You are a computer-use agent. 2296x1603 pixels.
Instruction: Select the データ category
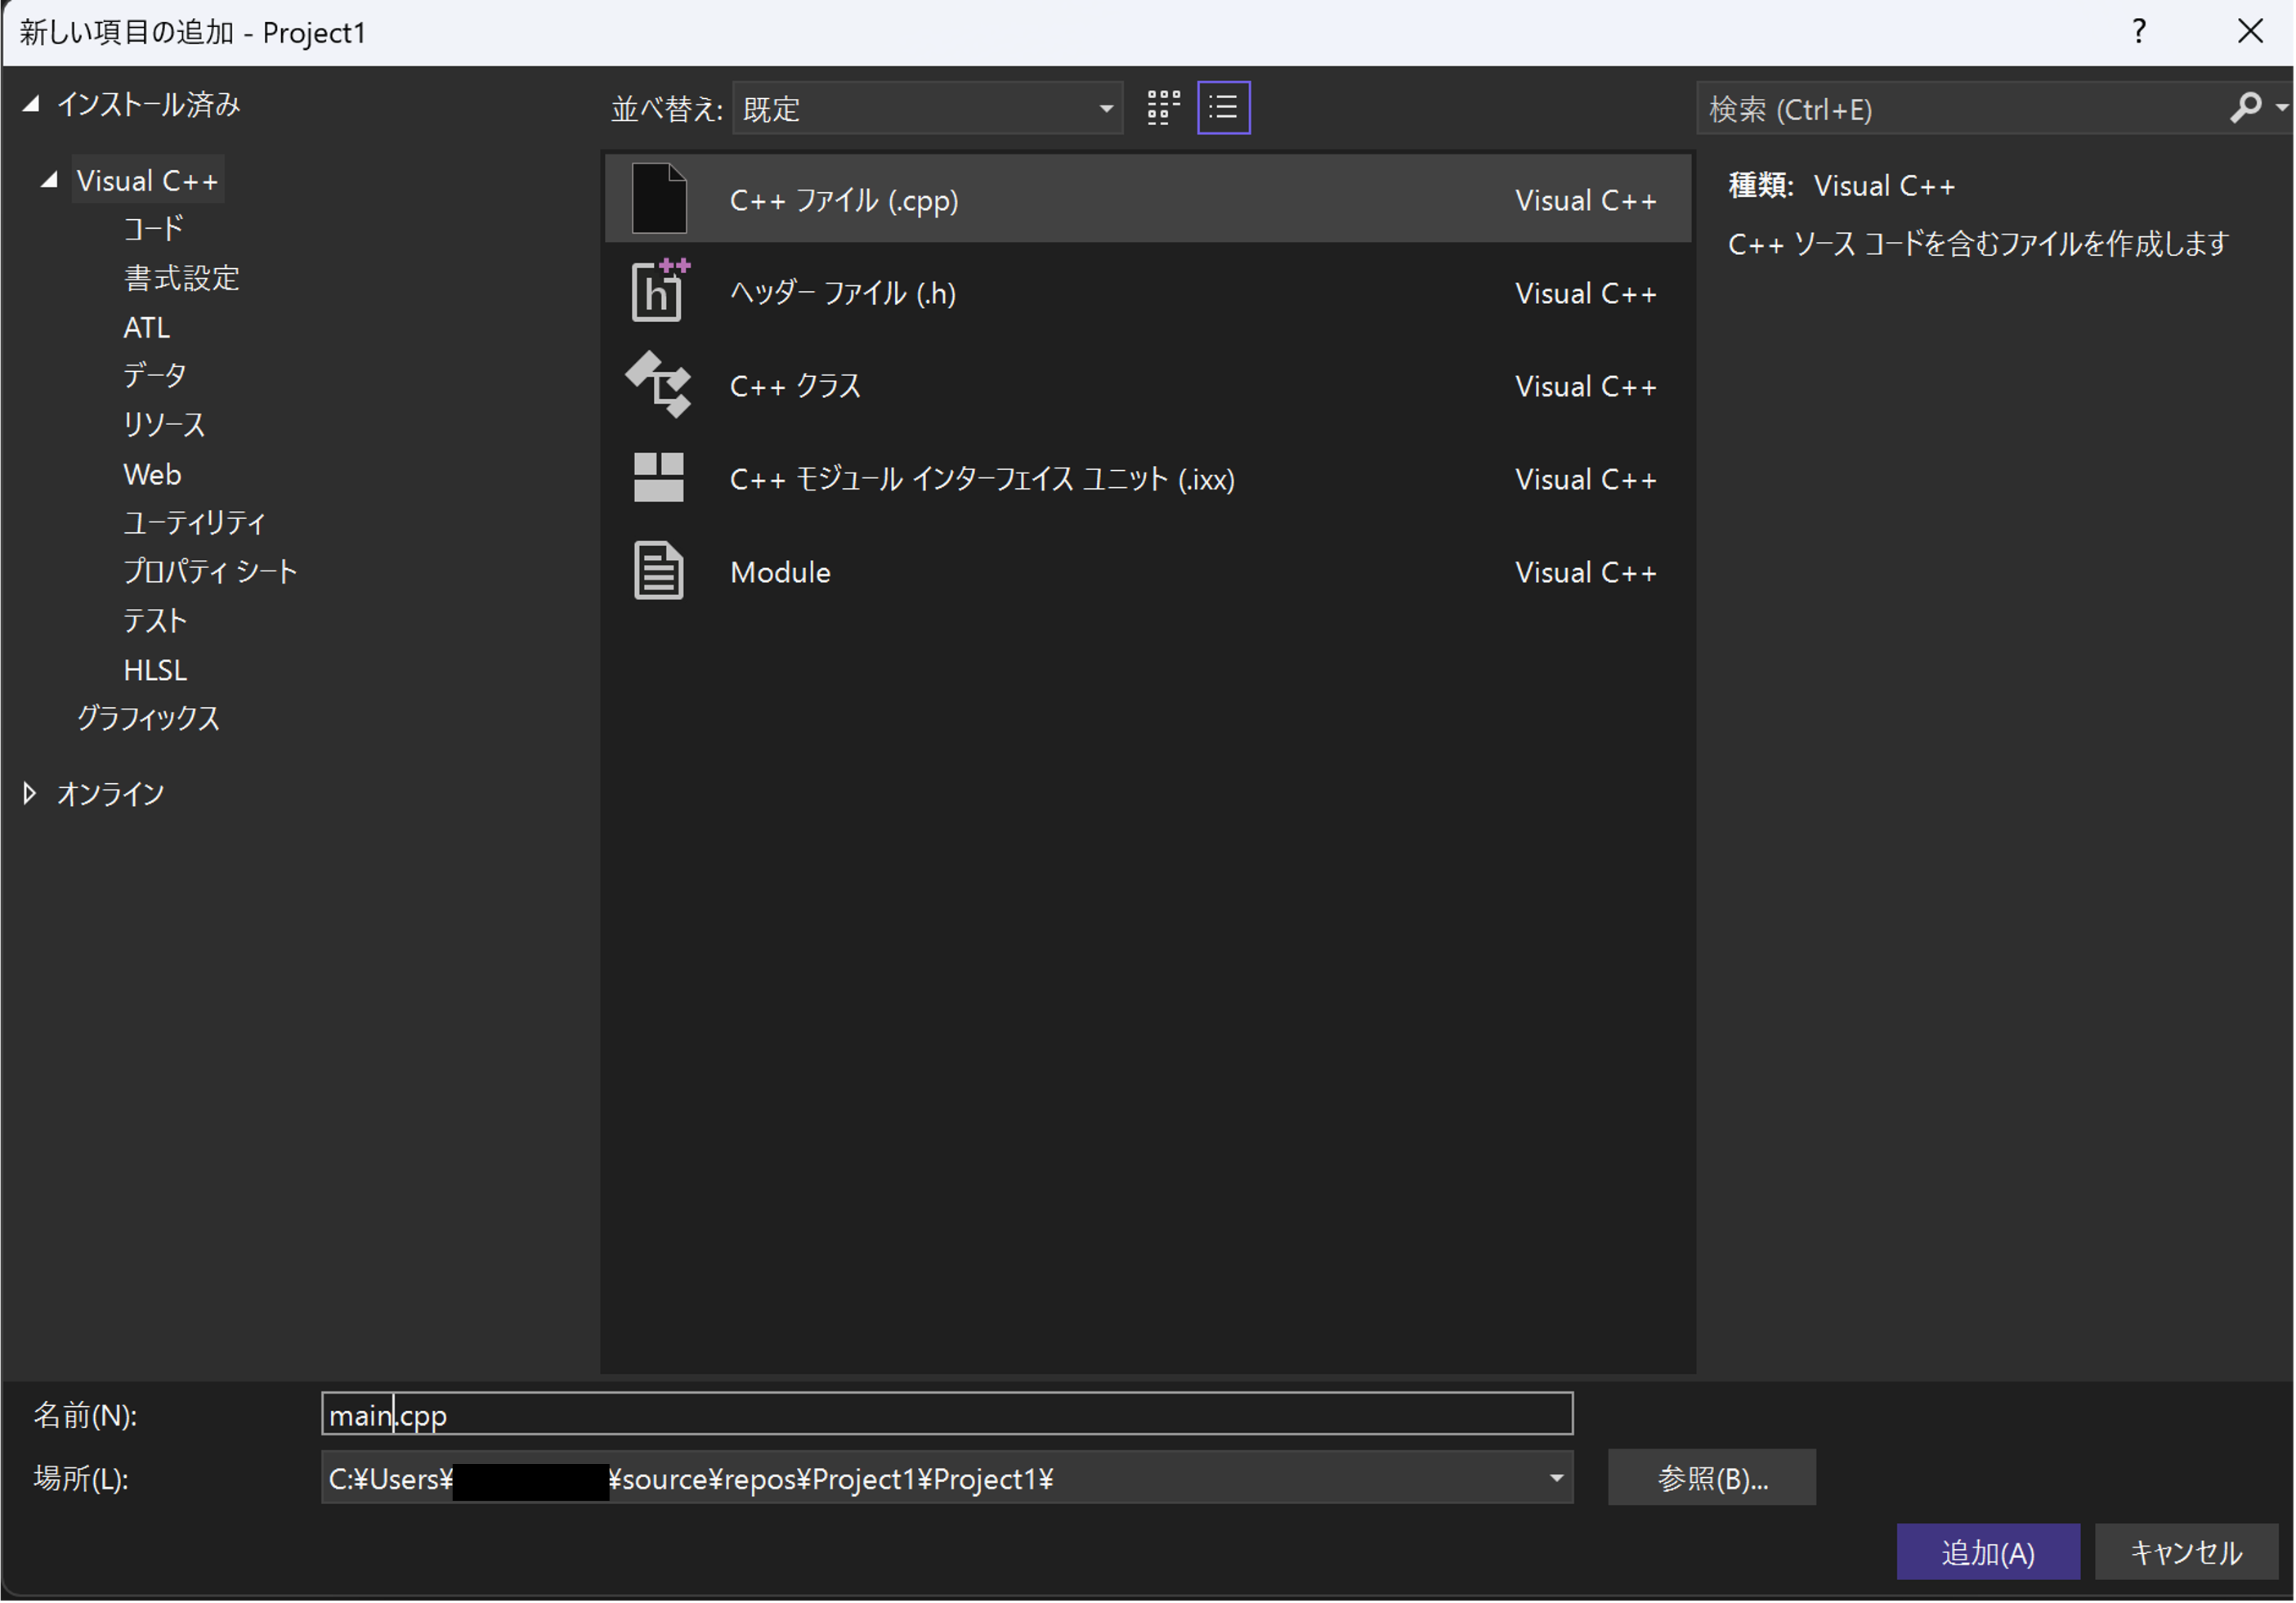coord(154,376)
